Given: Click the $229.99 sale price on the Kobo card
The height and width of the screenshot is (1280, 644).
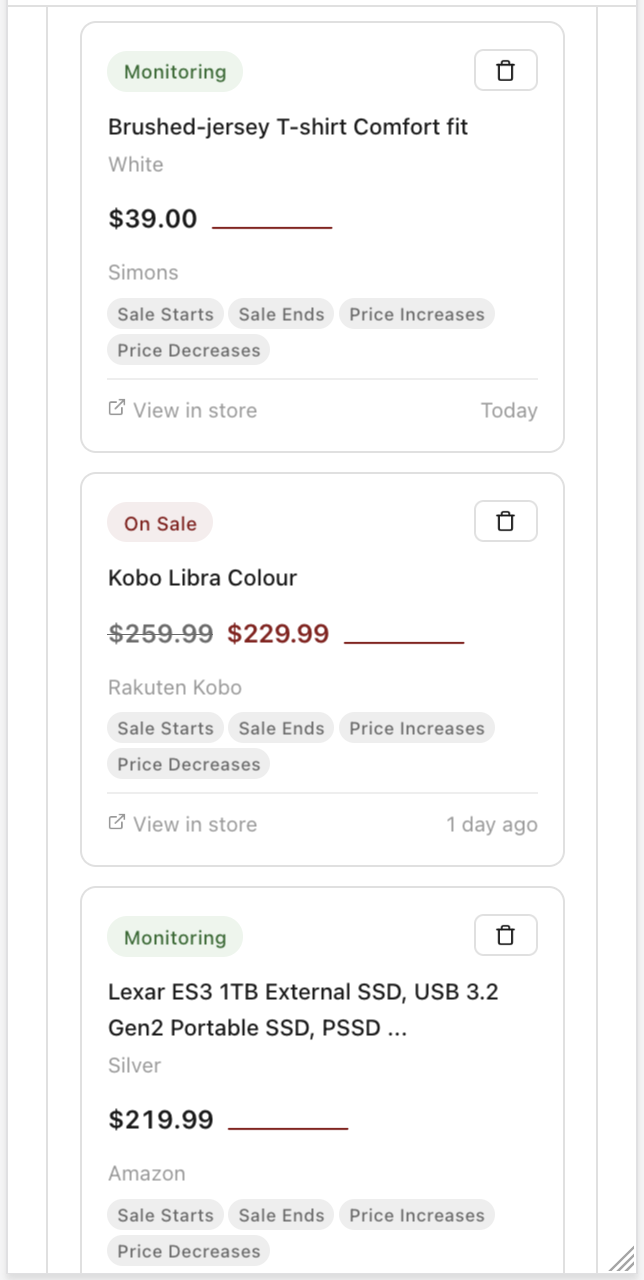Looking at the screenshot, I should point(278,632).
